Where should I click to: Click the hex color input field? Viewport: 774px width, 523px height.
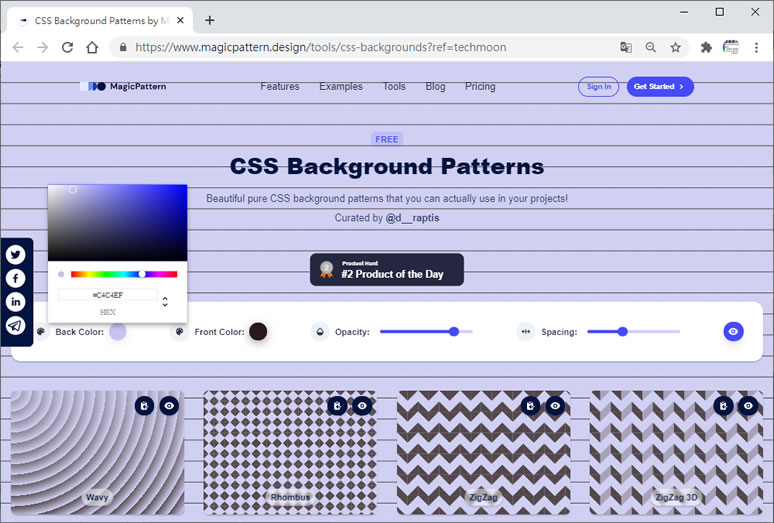tap(107, 295)
